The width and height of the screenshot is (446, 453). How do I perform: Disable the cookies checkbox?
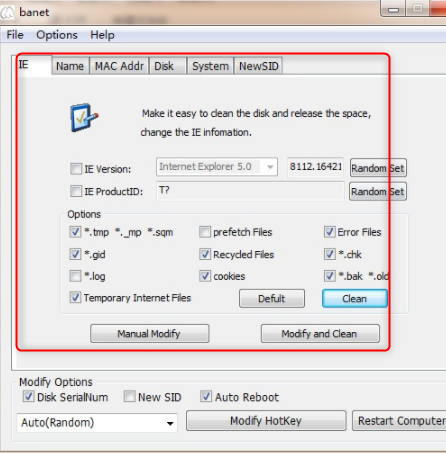tap(205, 276)
